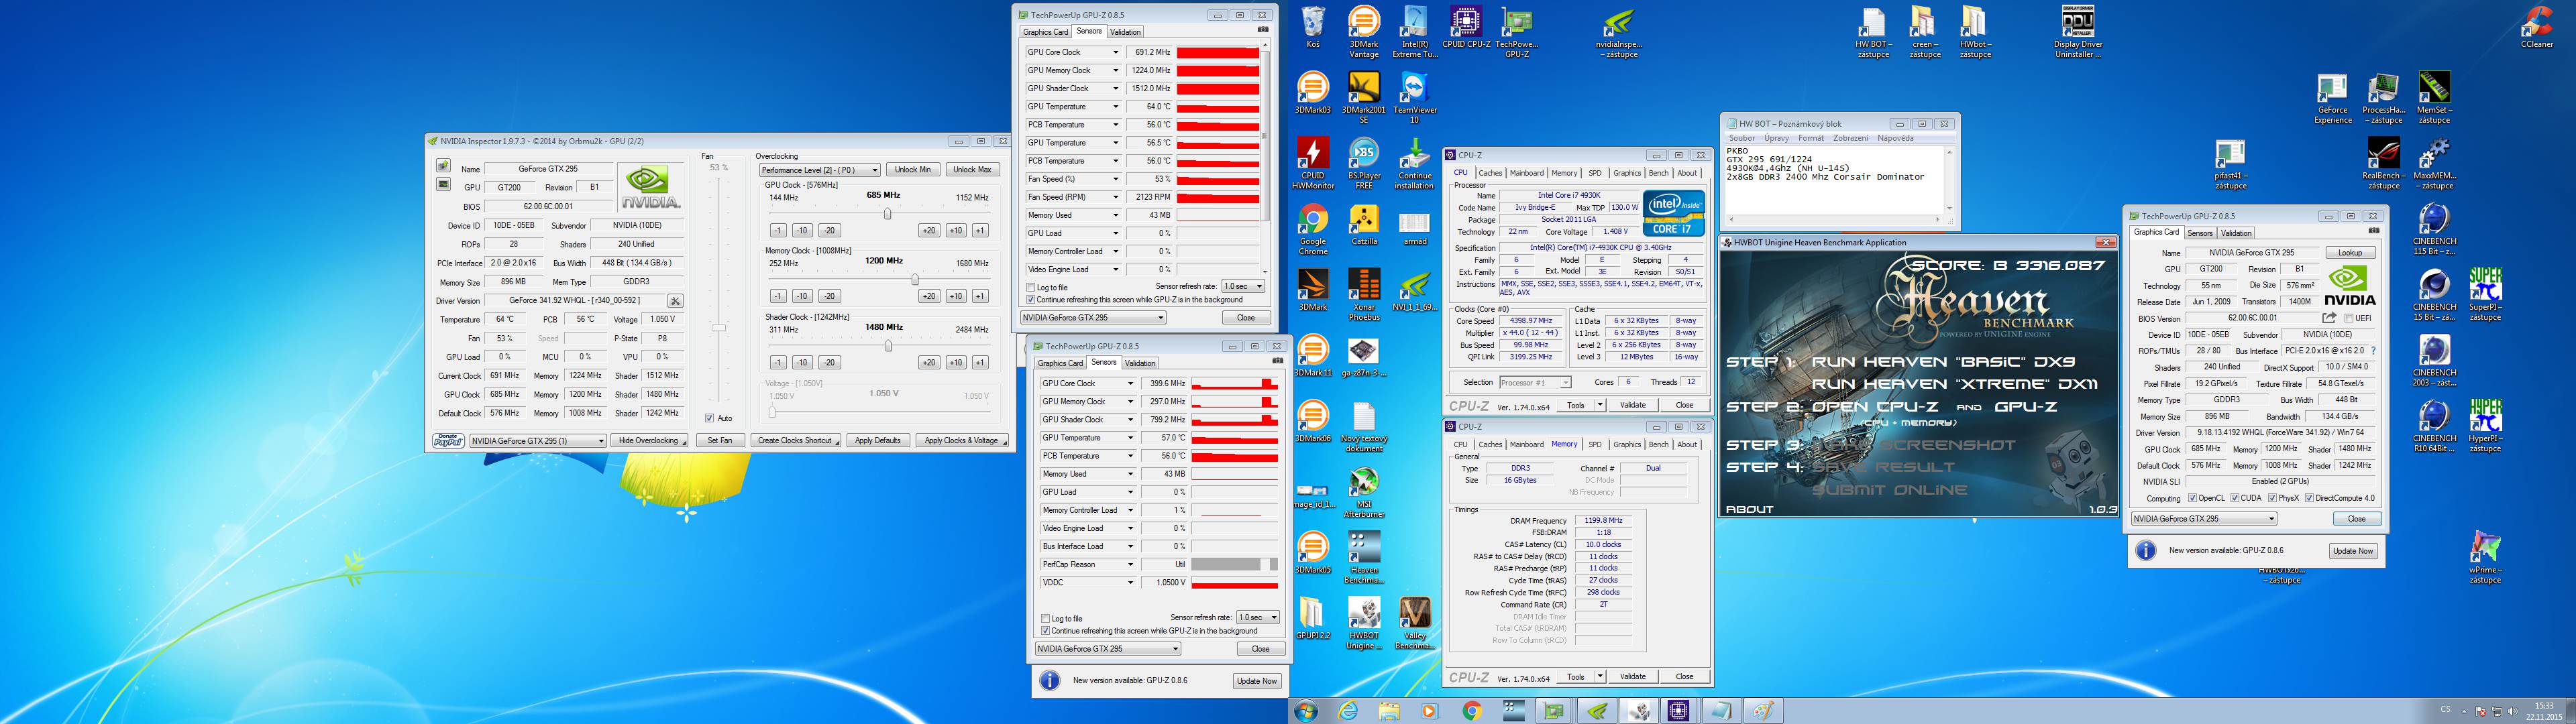Open the Processor #1 selection dropdown in CPU-Z
The height and width of the screenshot is (724, 2576).
[x=1535, y=382]
